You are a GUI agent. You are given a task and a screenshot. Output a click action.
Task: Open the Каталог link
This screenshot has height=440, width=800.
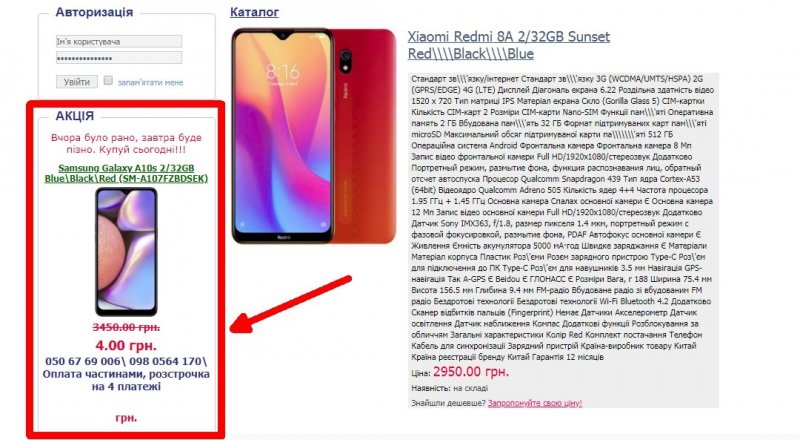254,12
